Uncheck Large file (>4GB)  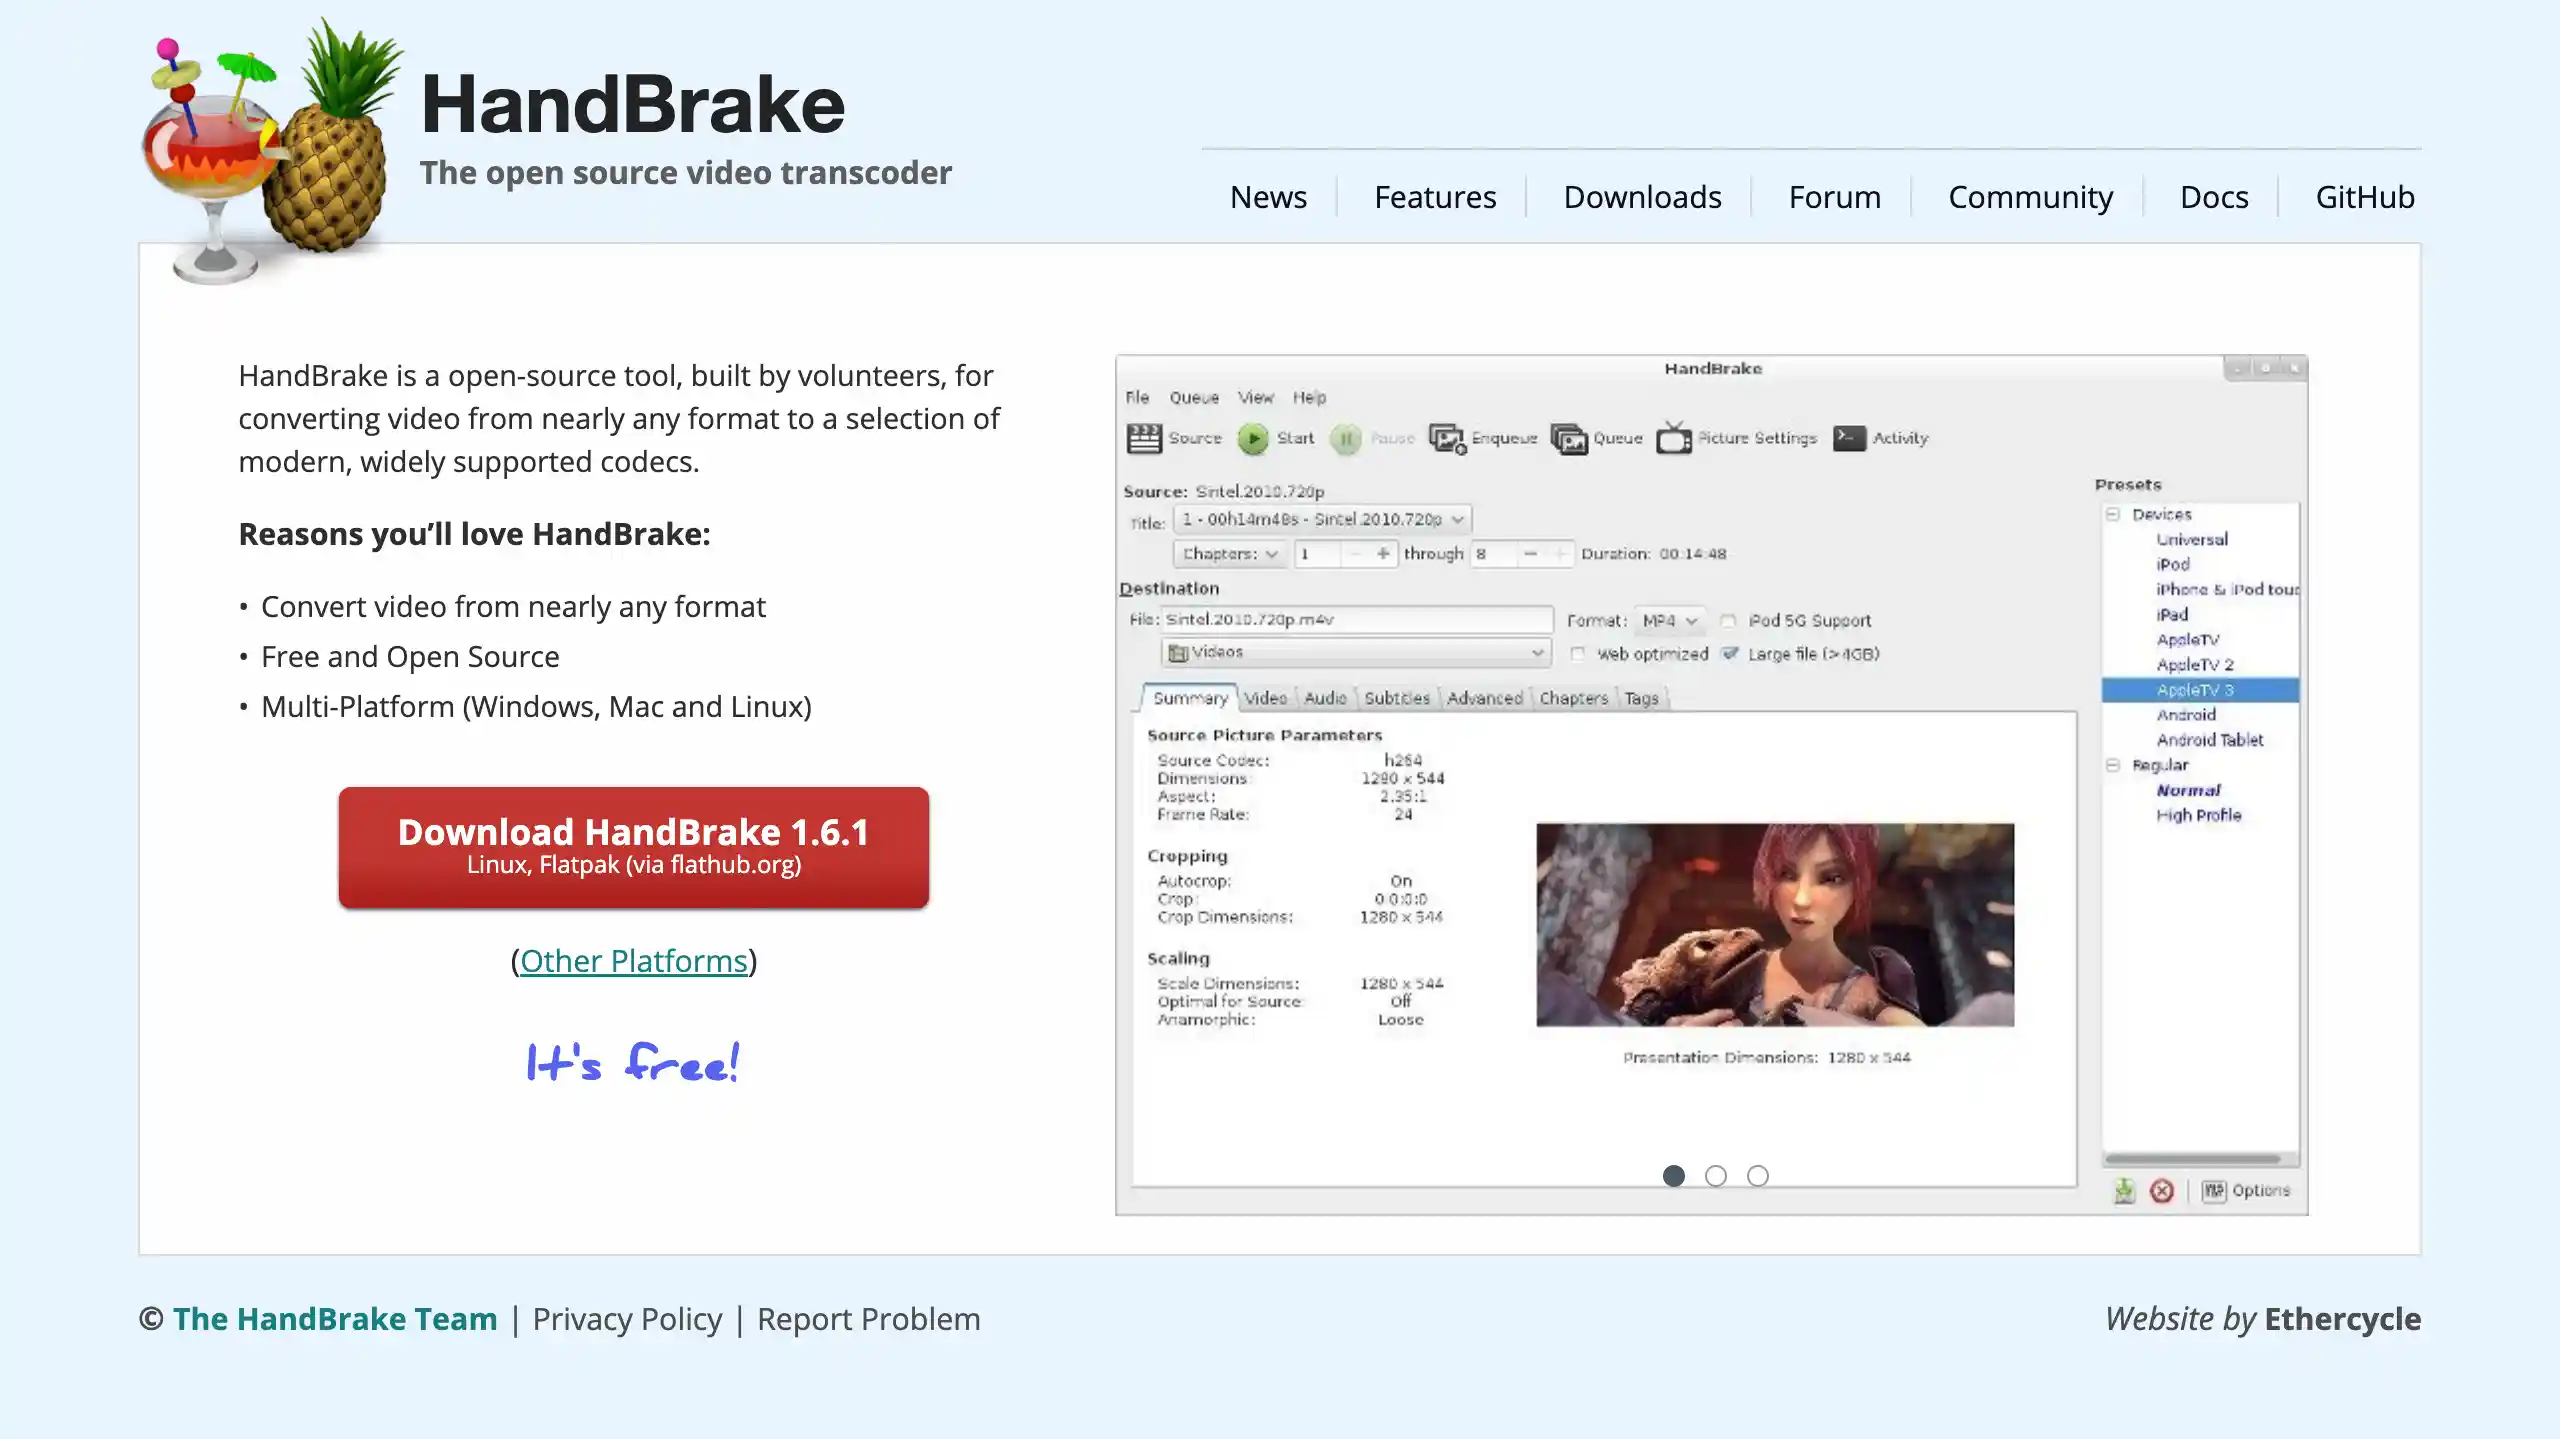click(x=1732, y=654)
